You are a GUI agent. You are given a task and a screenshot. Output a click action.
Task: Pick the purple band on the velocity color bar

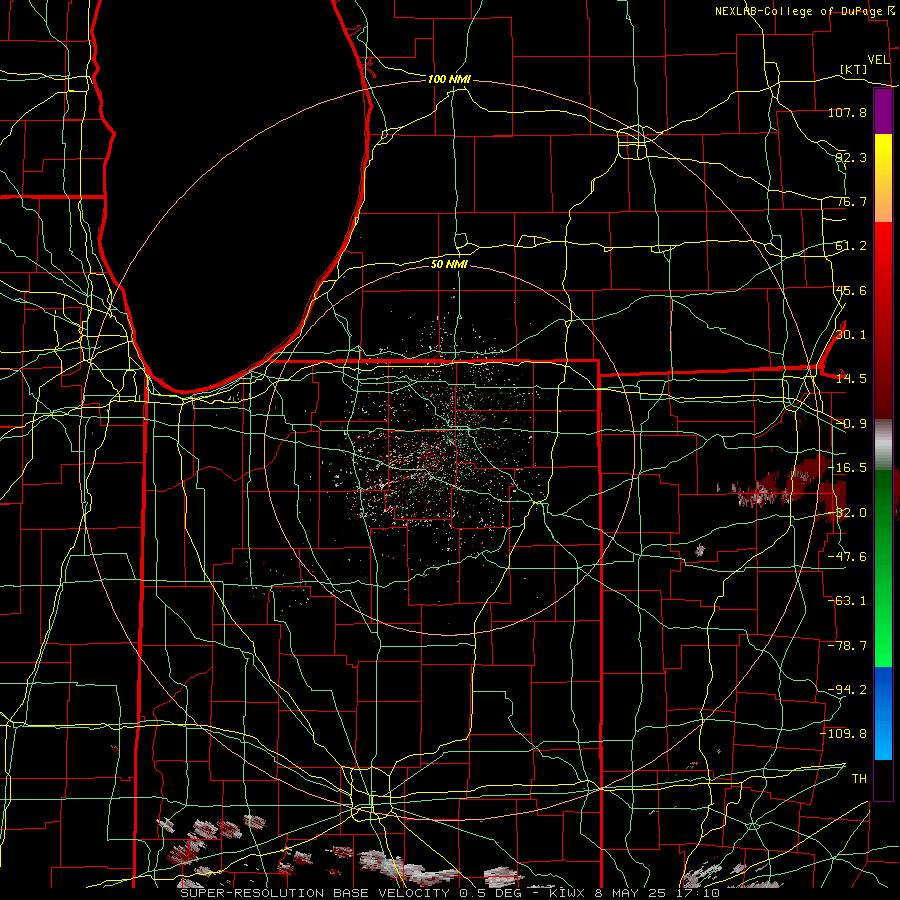tap(883, 112)
